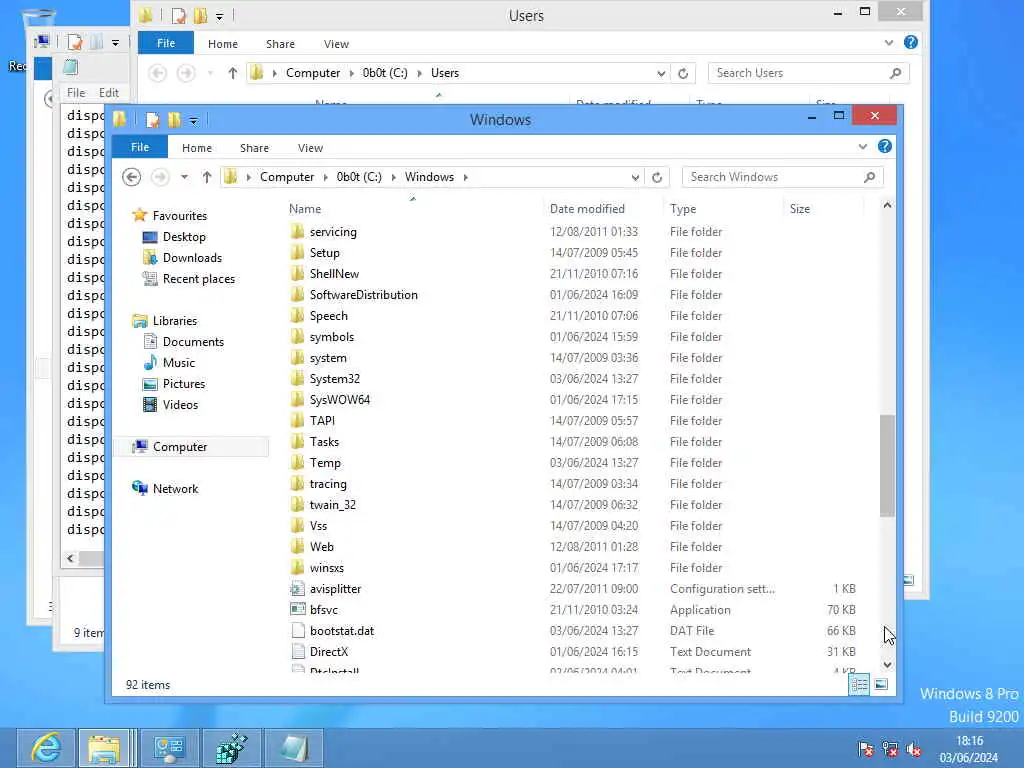This screenshot has height=768, width=1024.
Task: Open Quick Access Toolbar dropdown in Windows window
Action: [193, 121]
